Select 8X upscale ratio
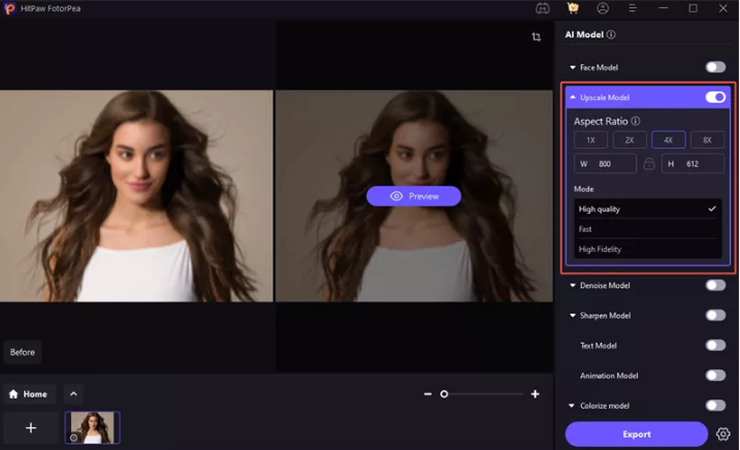The width and height of the screenshot is (740, 450). coord(707,140)
